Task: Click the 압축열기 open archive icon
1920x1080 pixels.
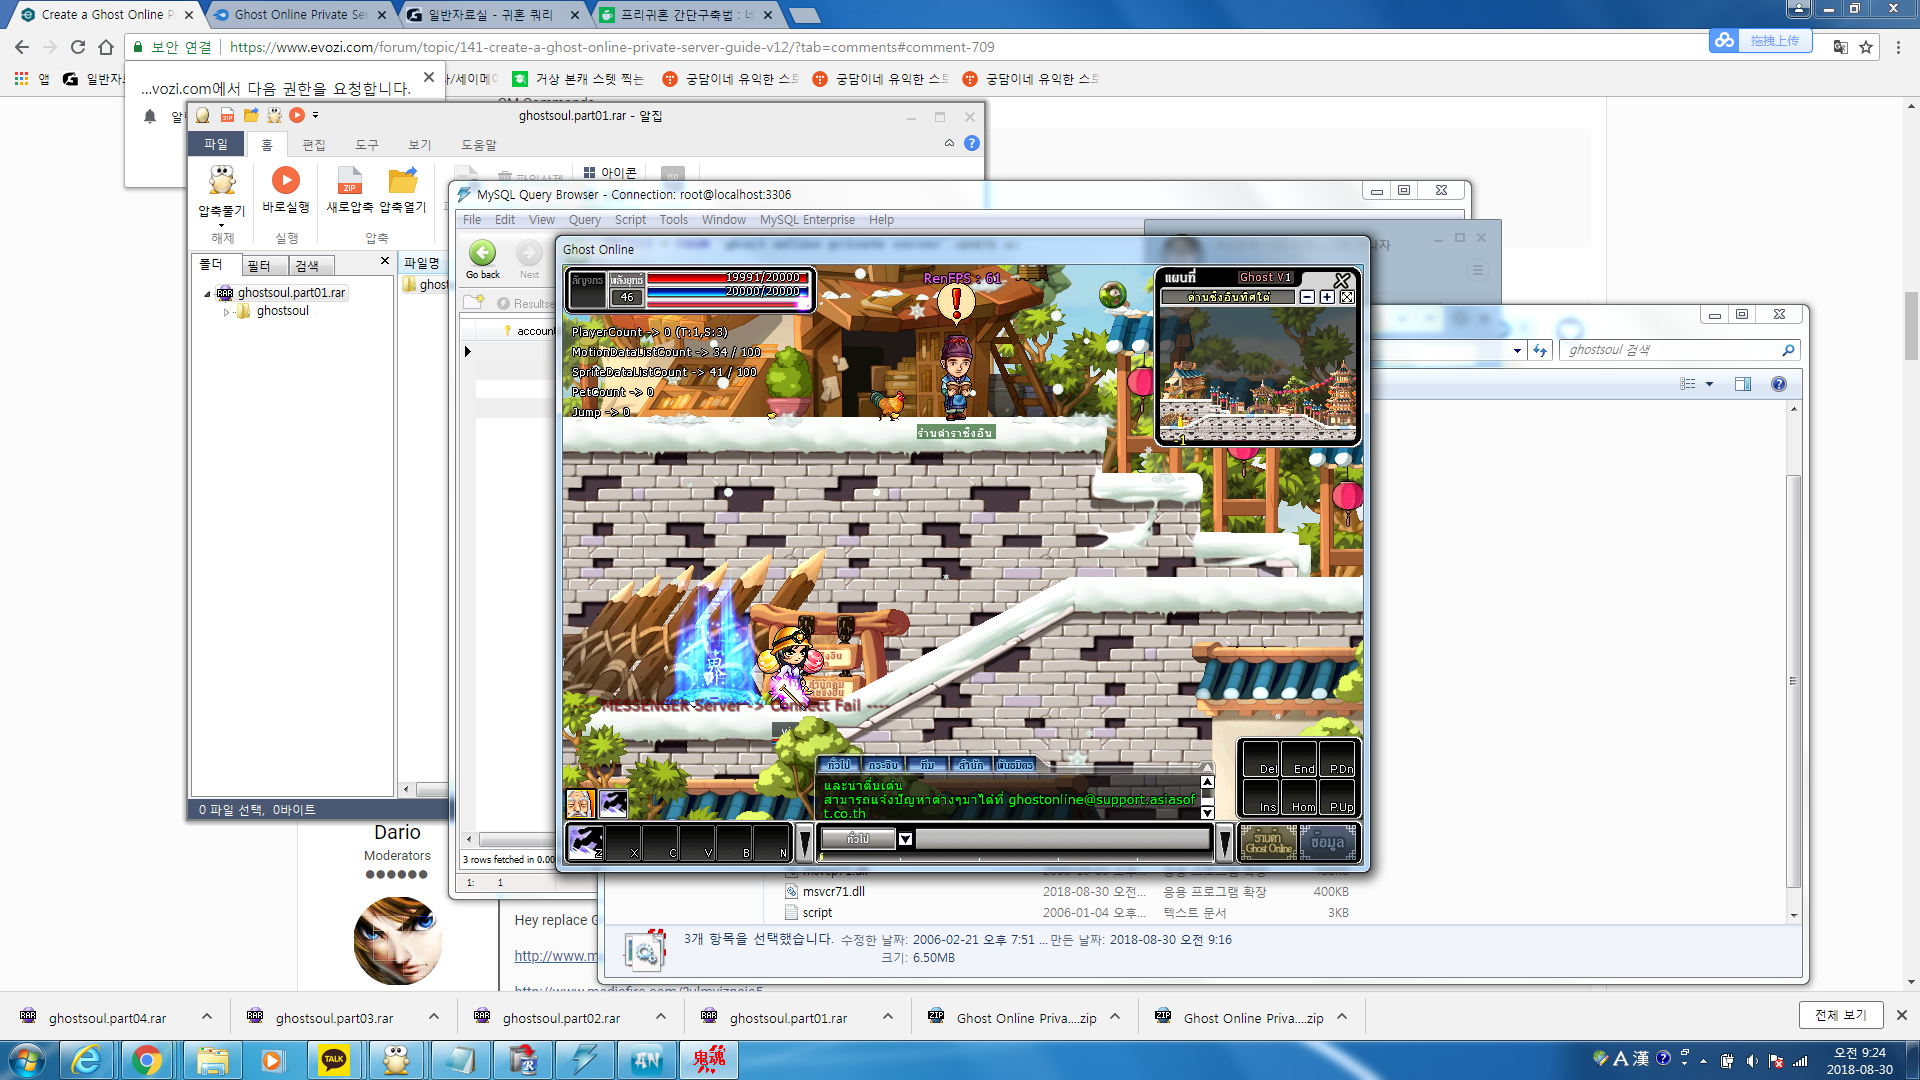Action: click(403, 181)
